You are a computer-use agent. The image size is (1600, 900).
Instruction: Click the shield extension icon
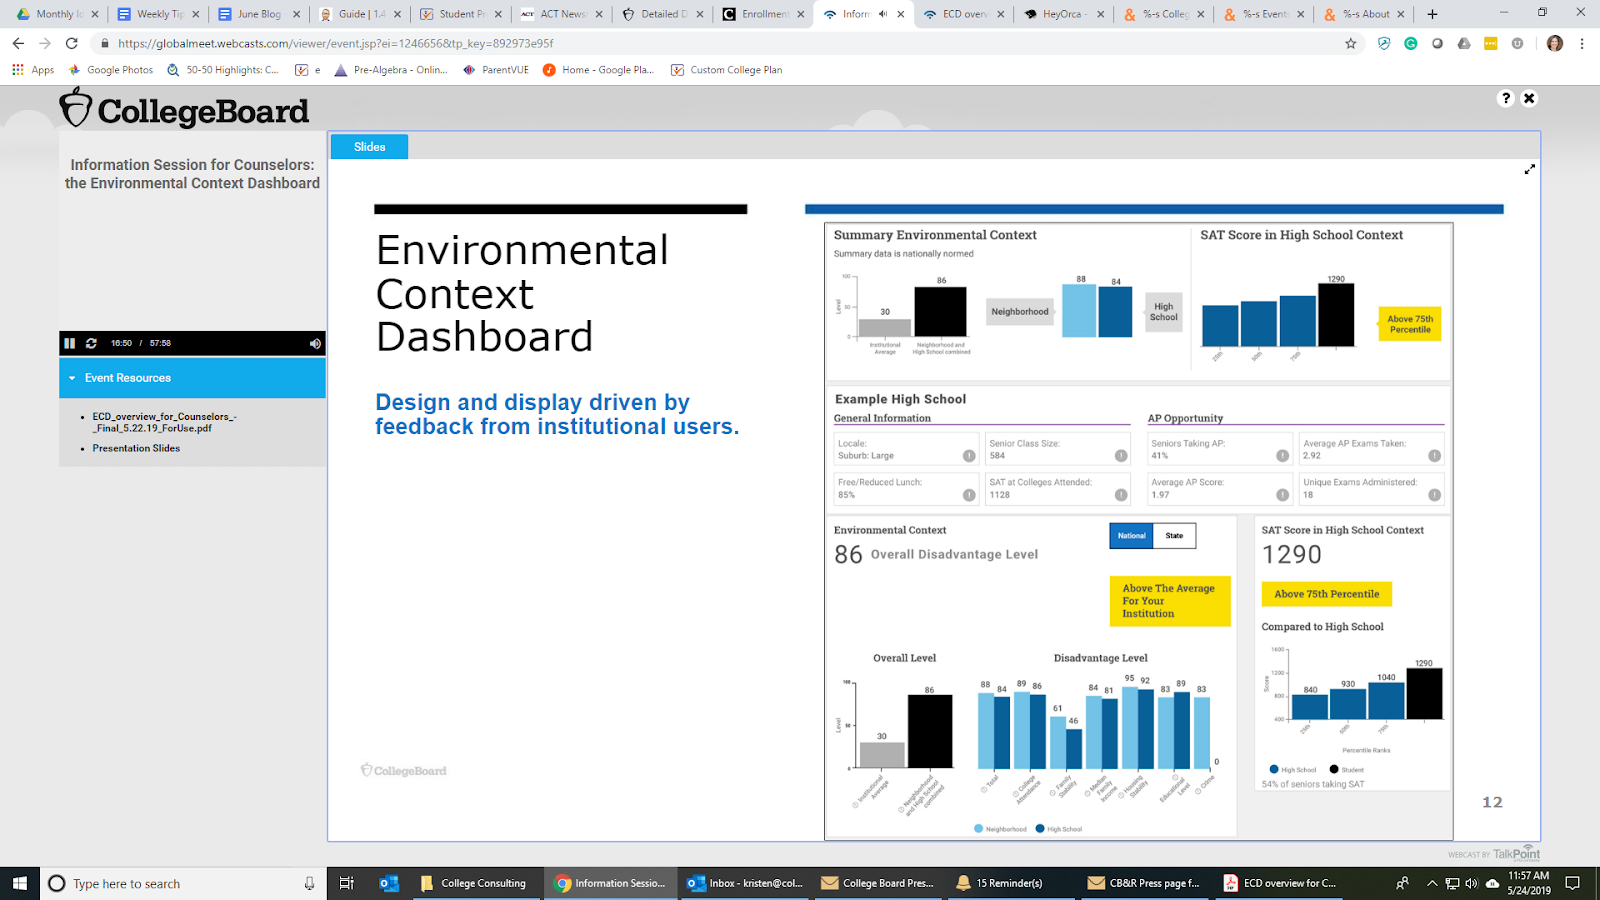[1384, 43]
